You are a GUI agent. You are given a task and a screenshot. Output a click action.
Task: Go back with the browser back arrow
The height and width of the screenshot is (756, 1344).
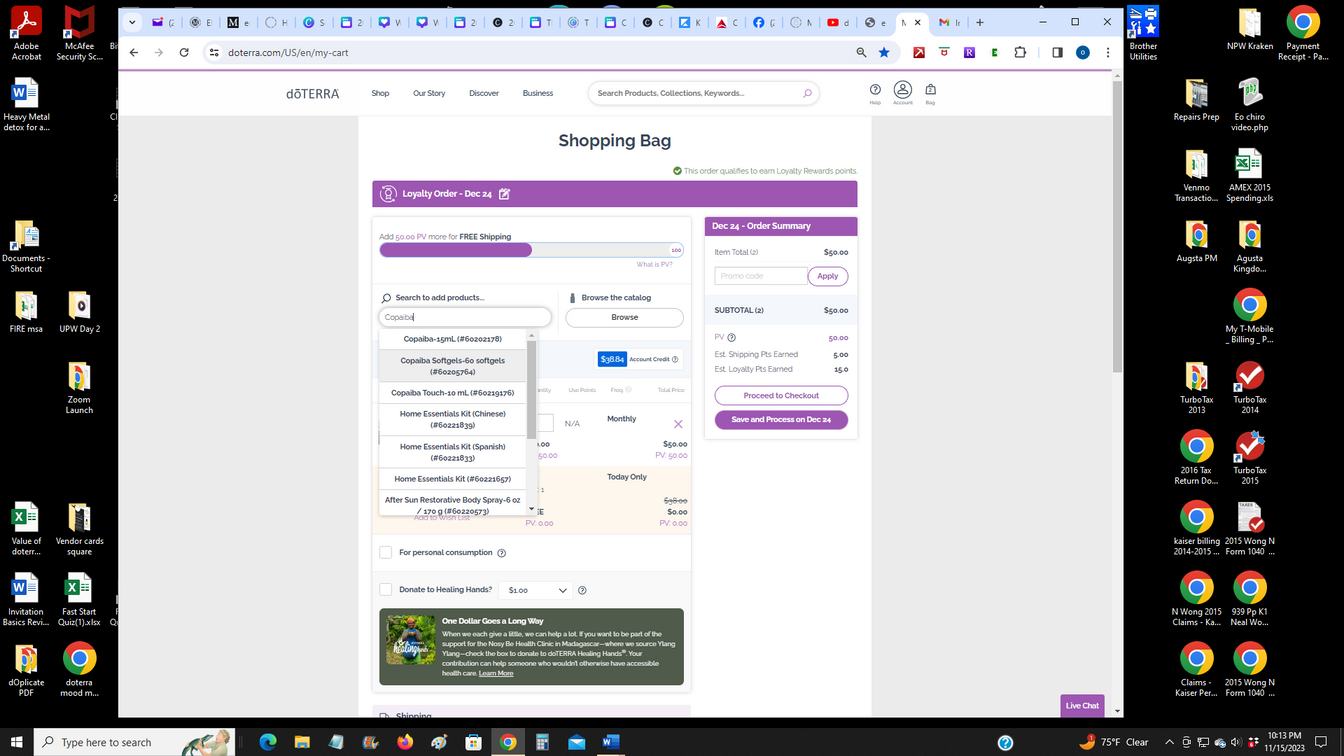tap(134, 52)
